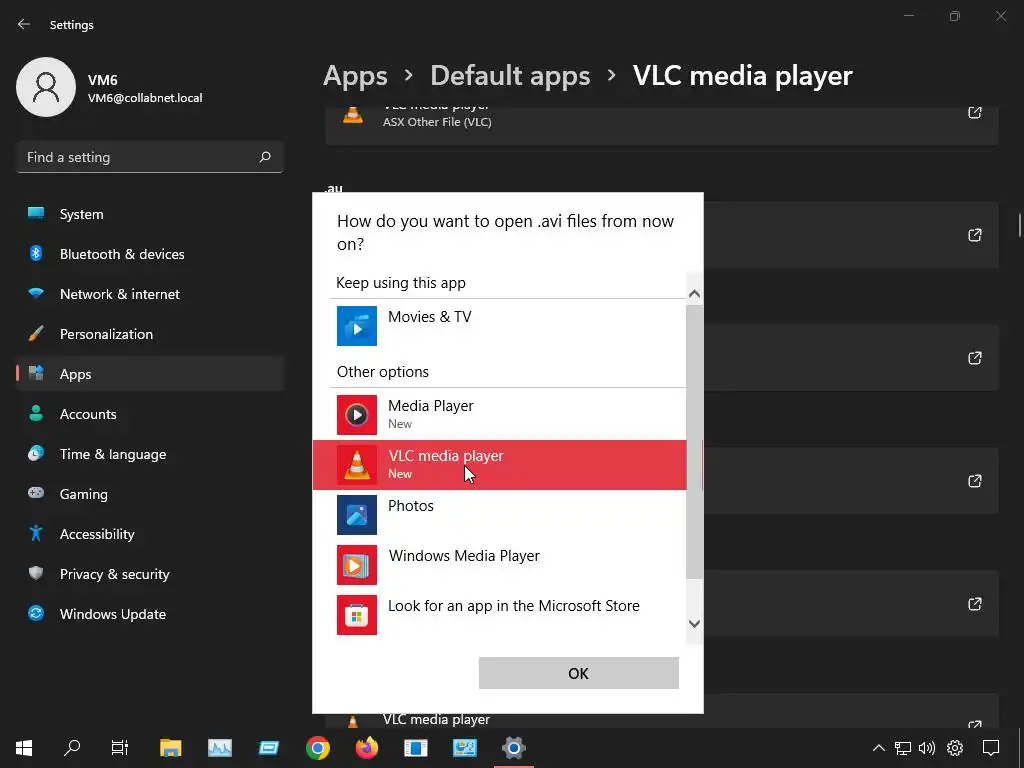This screenshot has width=1024, height=768.
Task: Choose Windows Media Player icon
Action: click(357, 565)
